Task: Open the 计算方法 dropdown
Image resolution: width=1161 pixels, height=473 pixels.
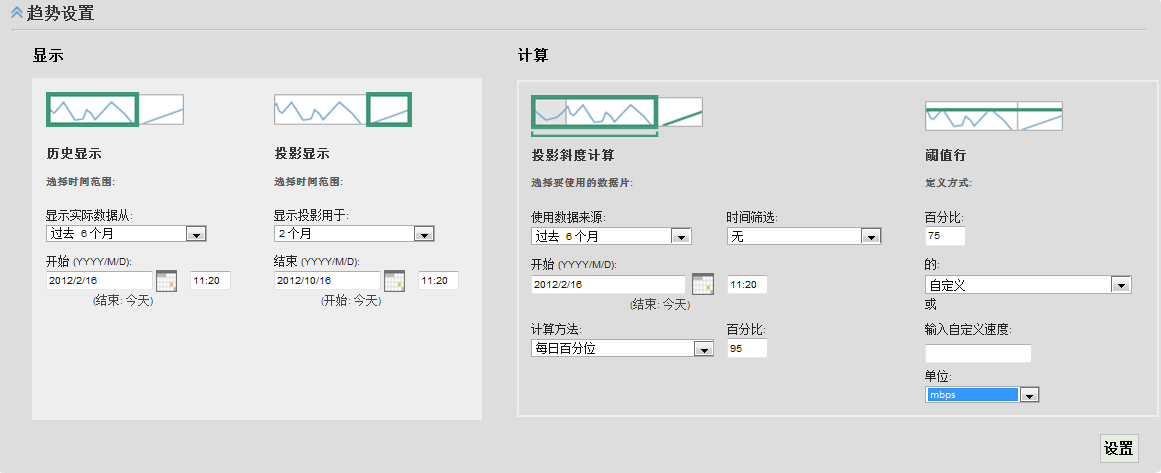Action: (x=703, y=349)
